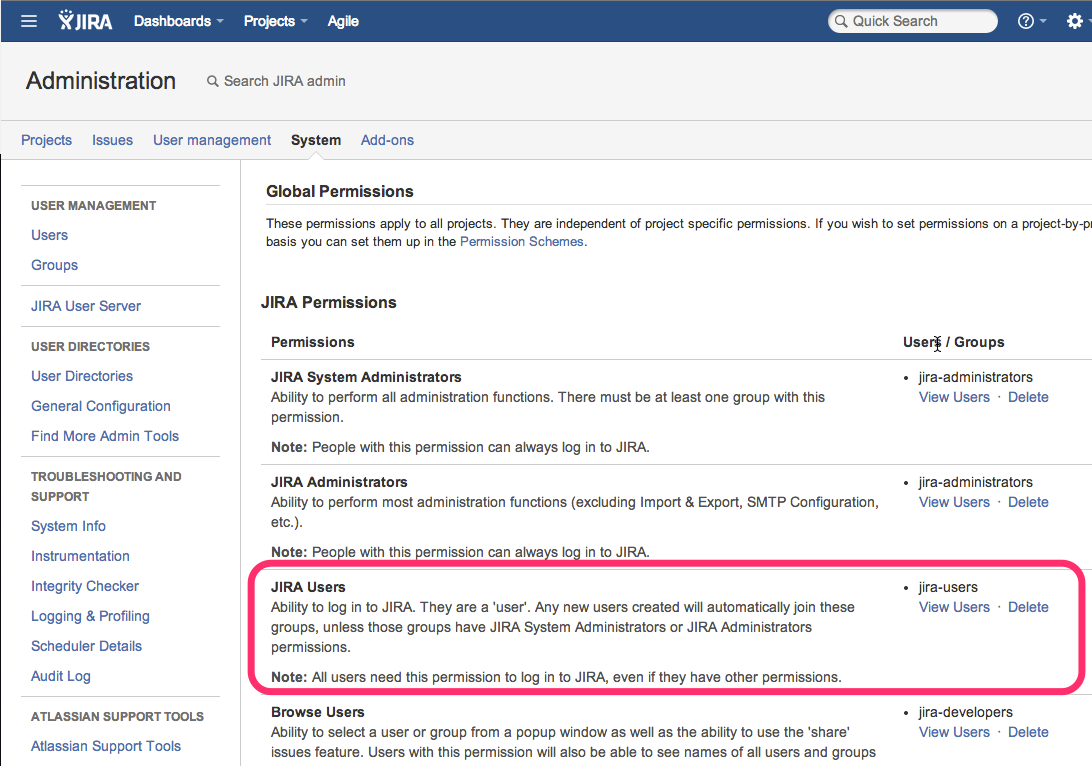The width and height of the screenshot is (1092, 766).
Task: Open the help question mark menu
Action: (x=1031, y=21)
